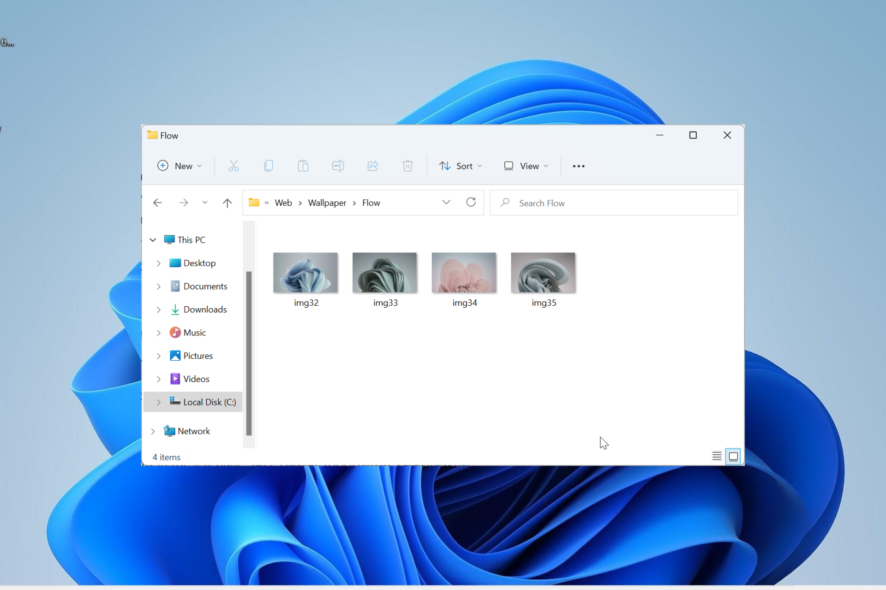Expand the Documents tree node
This screenshot has height=590, width=886.
click(159, 287)
